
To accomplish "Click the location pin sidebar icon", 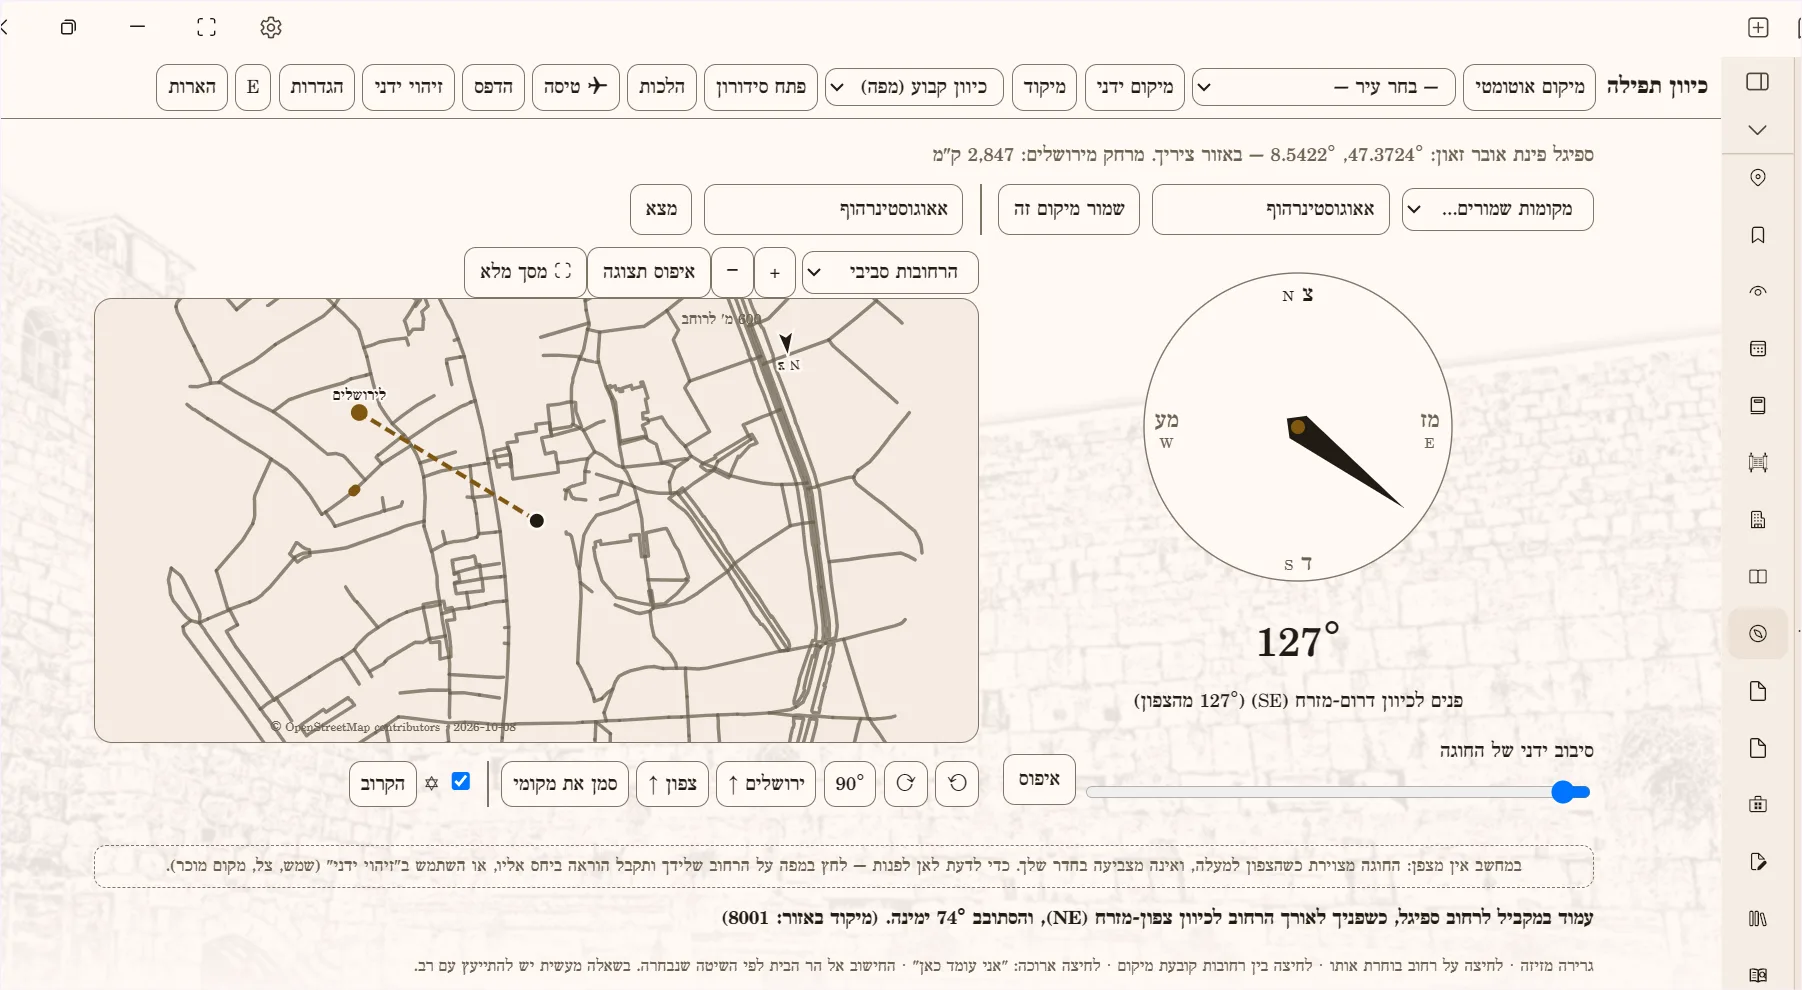I will pyautogui.click(x=1758, y=177).
